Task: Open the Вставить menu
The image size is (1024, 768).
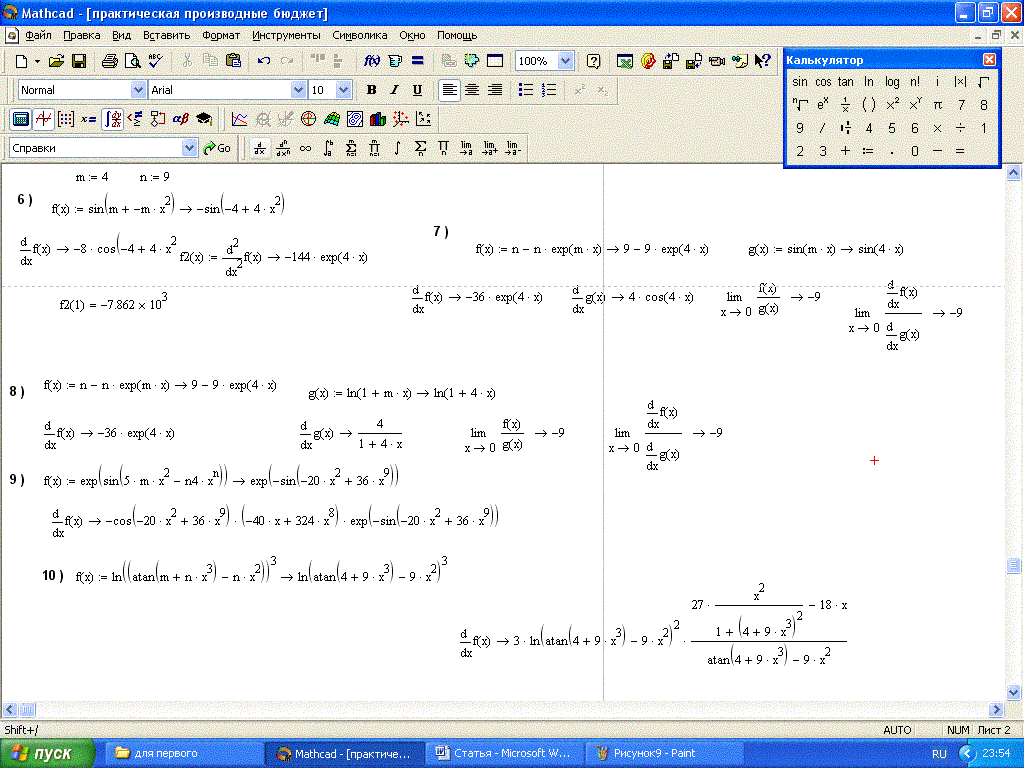Action: click(x=166, y=35)
